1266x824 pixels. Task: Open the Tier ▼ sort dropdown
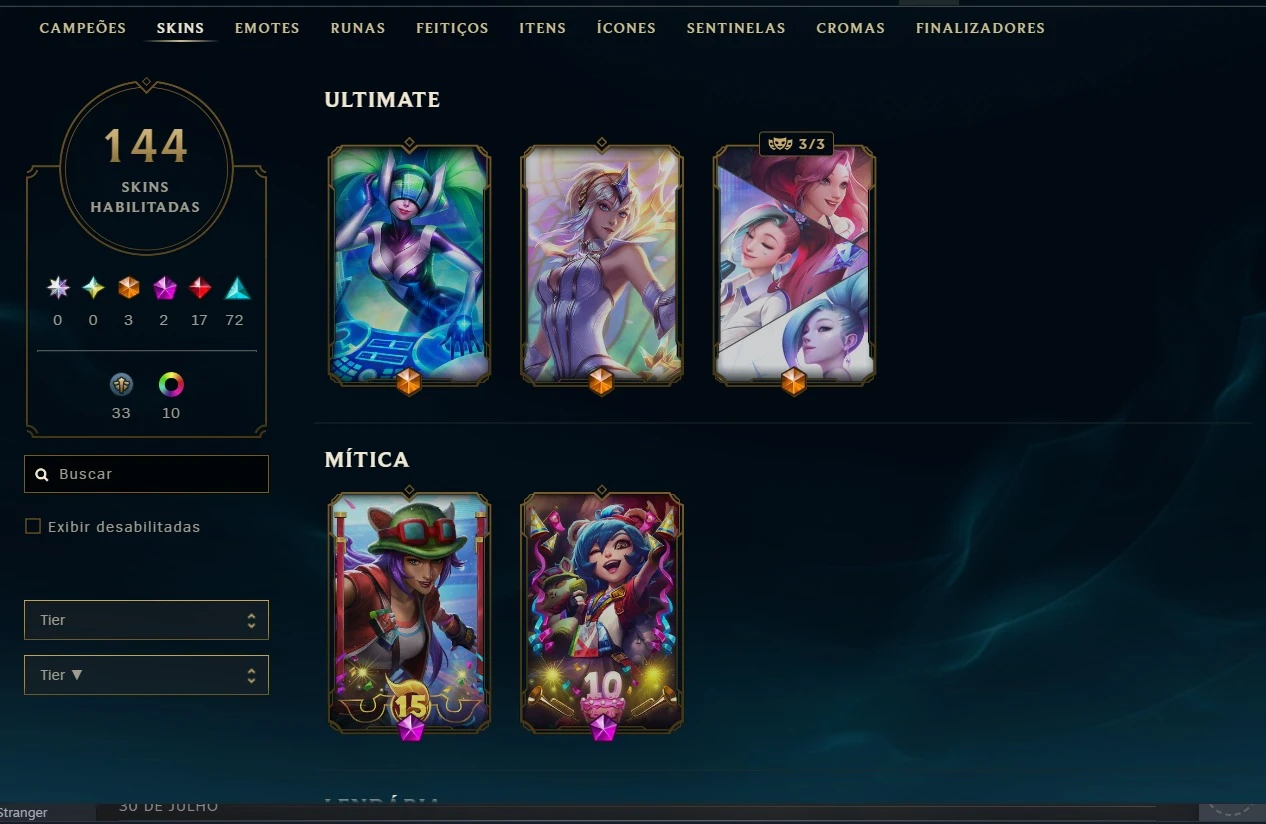coord(146,675)
